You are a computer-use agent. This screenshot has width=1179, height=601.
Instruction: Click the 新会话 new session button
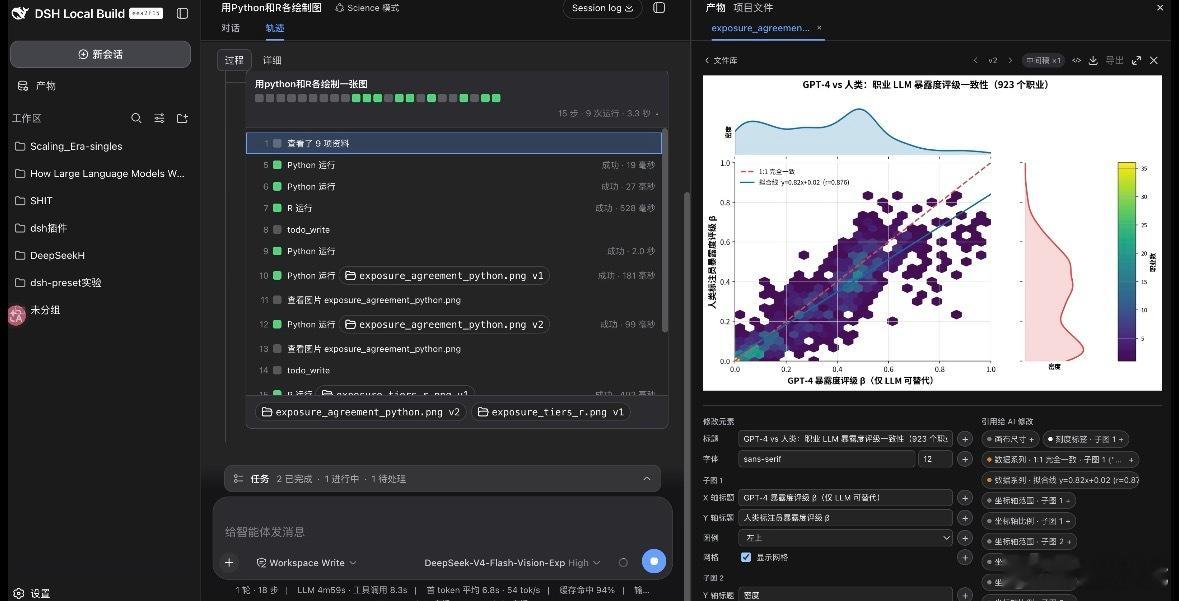tap(100, 54)
